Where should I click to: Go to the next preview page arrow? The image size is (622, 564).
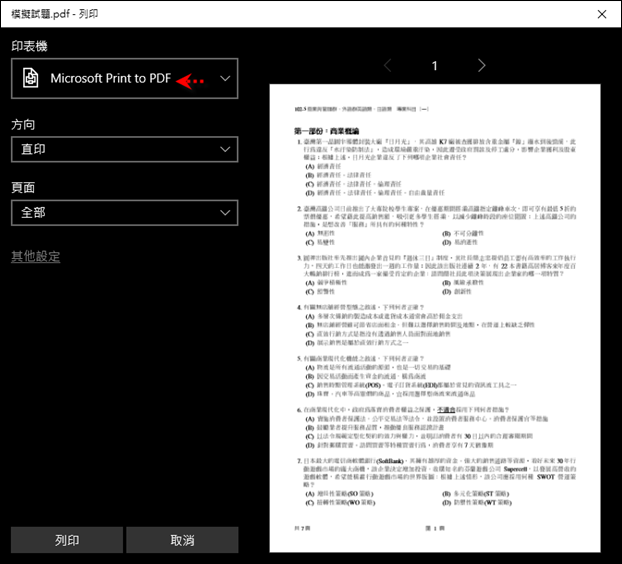481,65
